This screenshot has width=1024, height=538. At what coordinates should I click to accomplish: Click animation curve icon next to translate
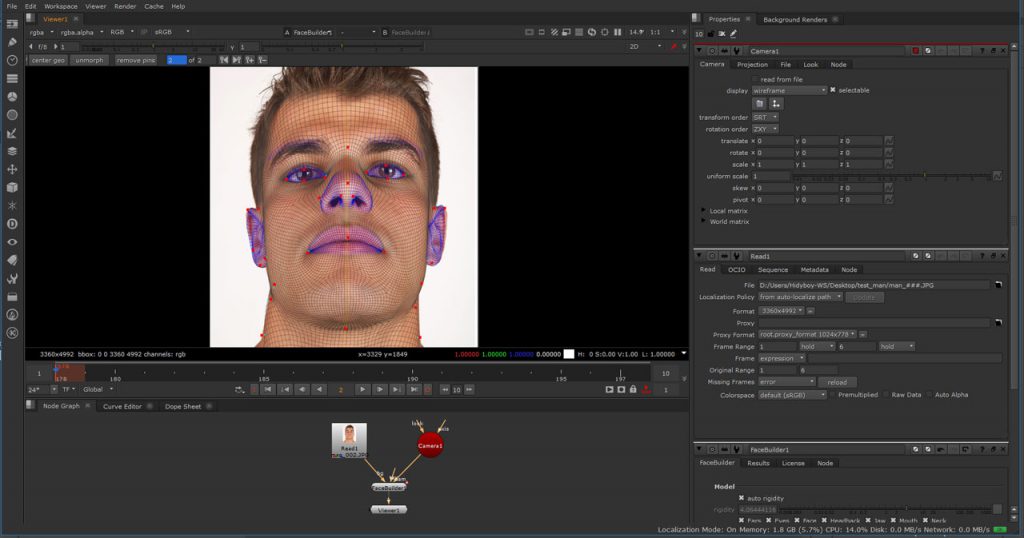coord(889,141)
